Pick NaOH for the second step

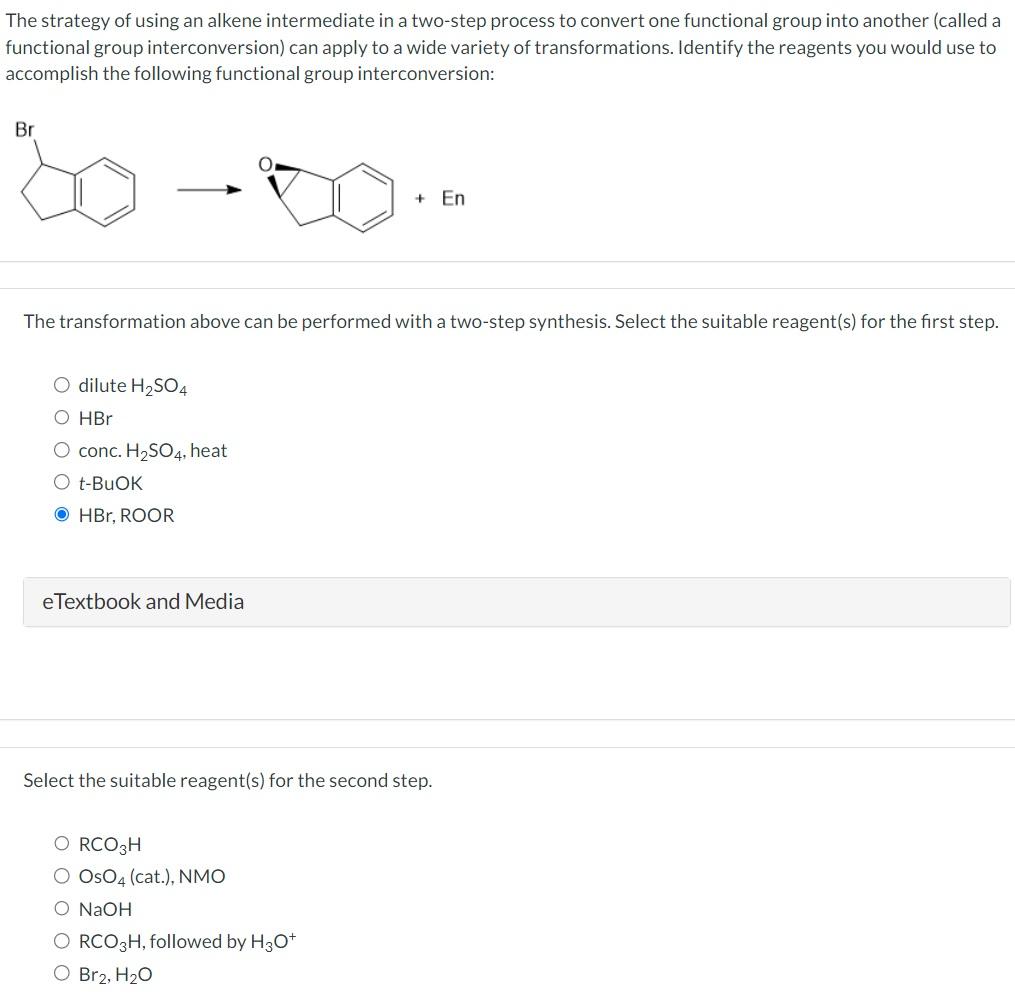(61, 908)
